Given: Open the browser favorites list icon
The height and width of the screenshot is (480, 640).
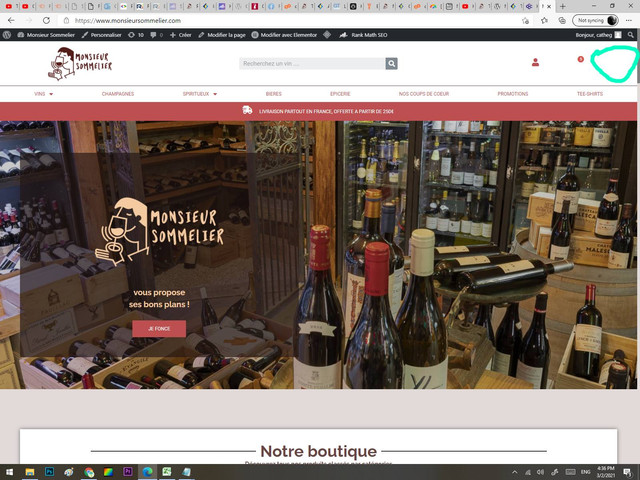Looking at the screenshot, I should (x=544, y=20).
